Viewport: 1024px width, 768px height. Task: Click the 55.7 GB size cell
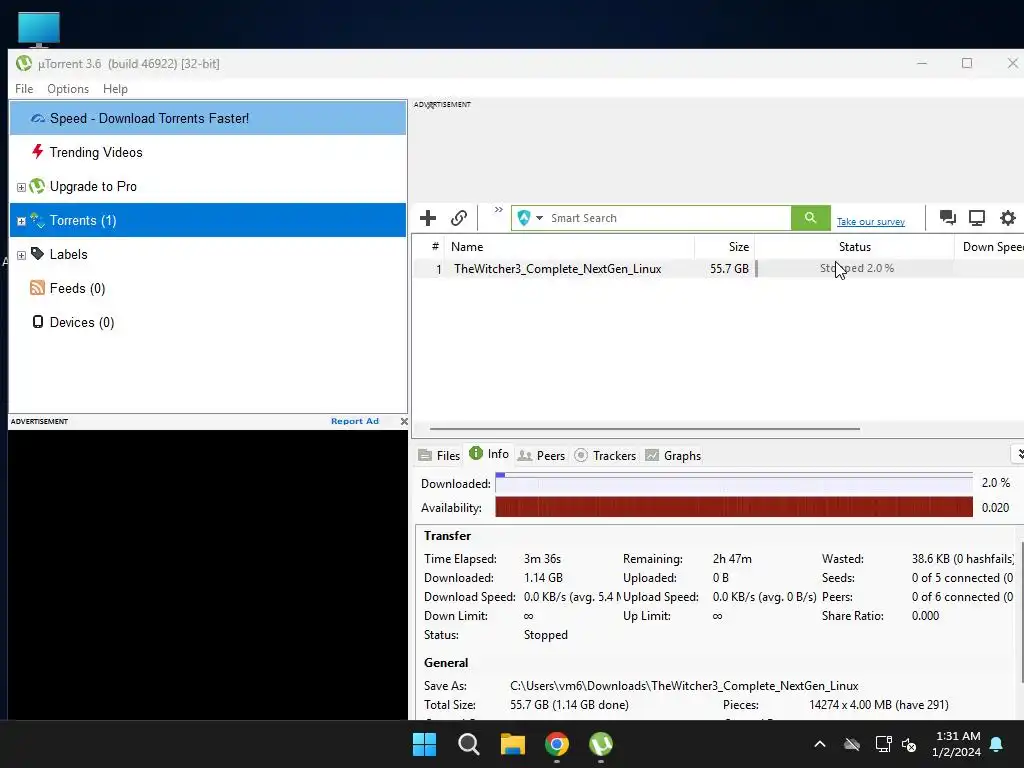pos(729,269)
